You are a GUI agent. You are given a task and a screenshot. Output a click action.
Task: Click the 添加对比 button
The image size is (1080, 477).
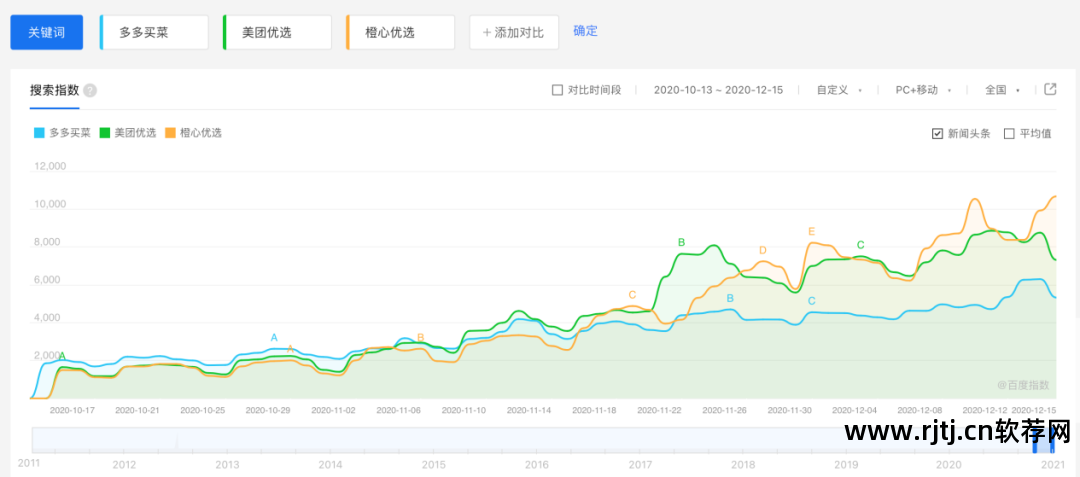pos(514,32)
